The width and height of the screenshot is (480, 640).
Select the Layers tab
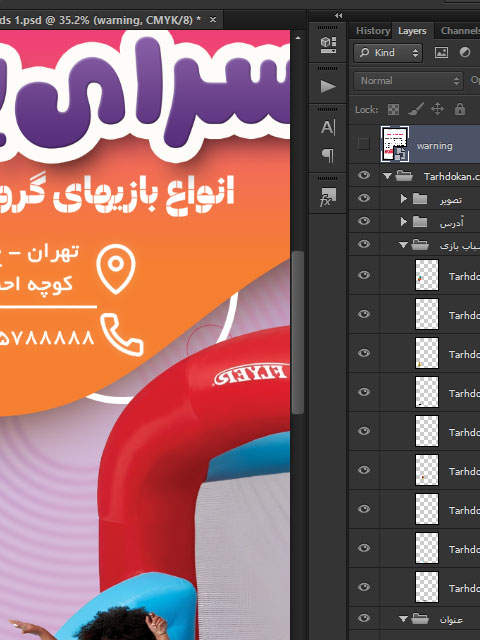tap(412, 31)
